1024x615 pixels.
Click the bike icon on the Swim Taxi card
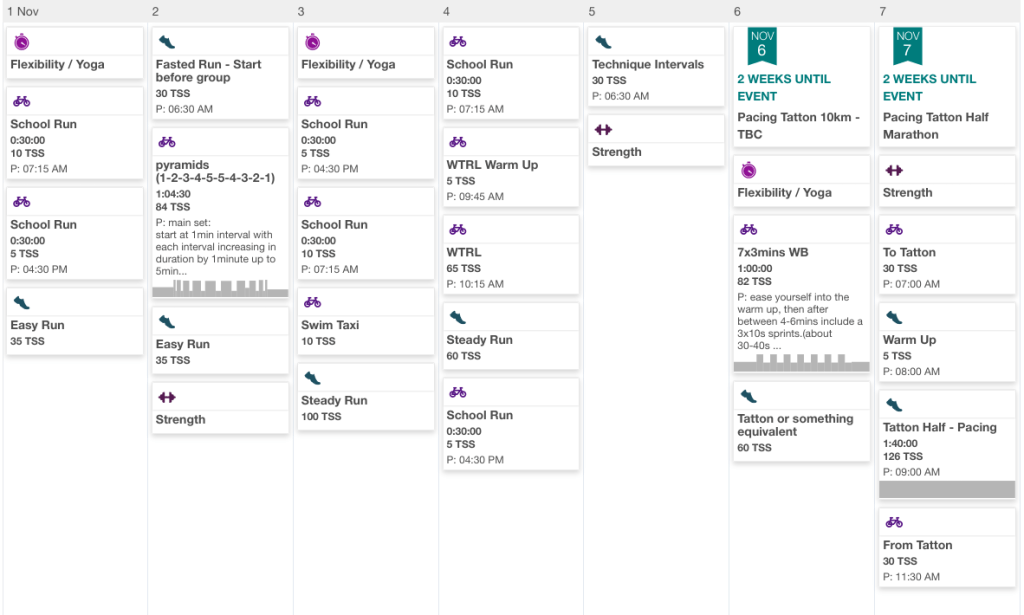(313, 304)
